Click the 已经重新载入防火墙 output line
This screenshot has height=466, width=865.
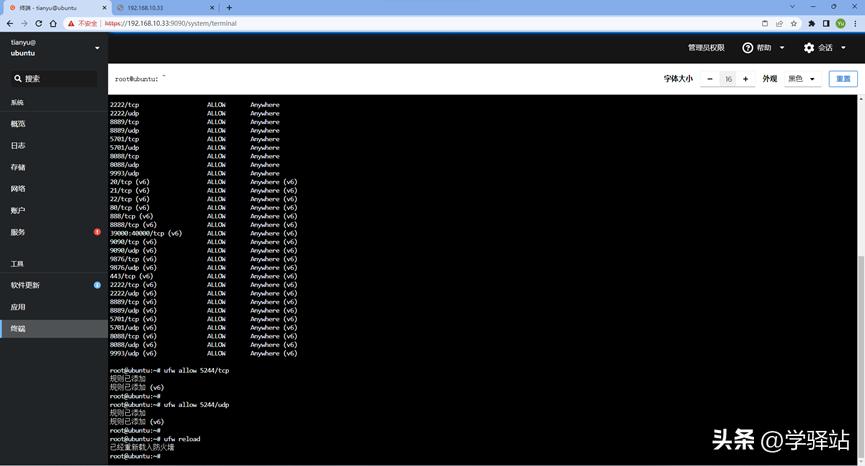pyautogui.click(x=142, y=447)
